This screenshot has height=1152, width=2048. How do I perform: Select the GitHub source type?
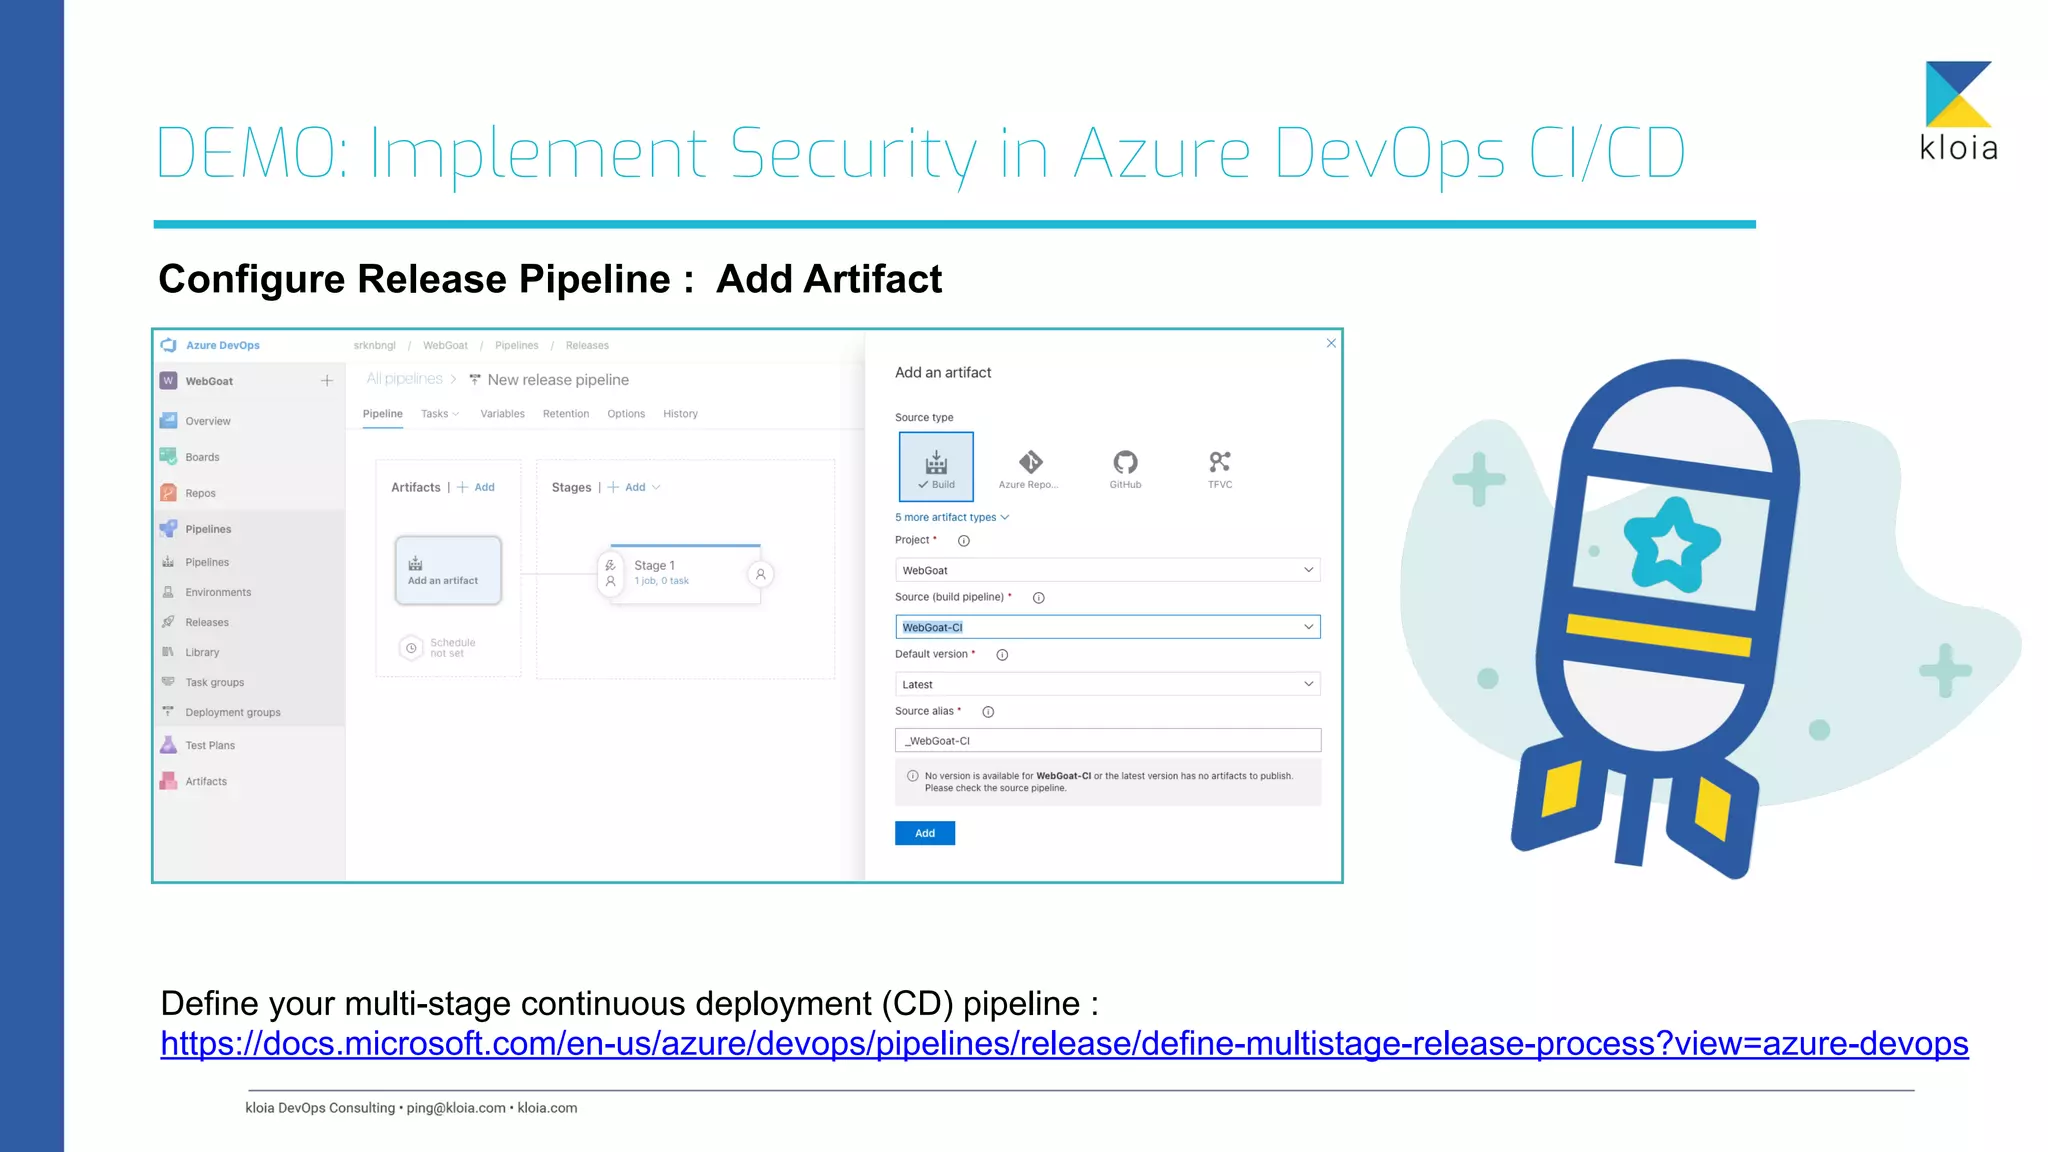tap(1125, 467)
